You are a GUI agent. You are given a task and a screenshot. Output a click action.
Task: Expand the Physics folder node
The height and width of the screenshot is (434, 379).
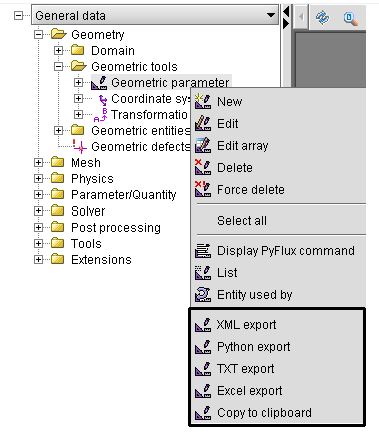click(39, 178)
